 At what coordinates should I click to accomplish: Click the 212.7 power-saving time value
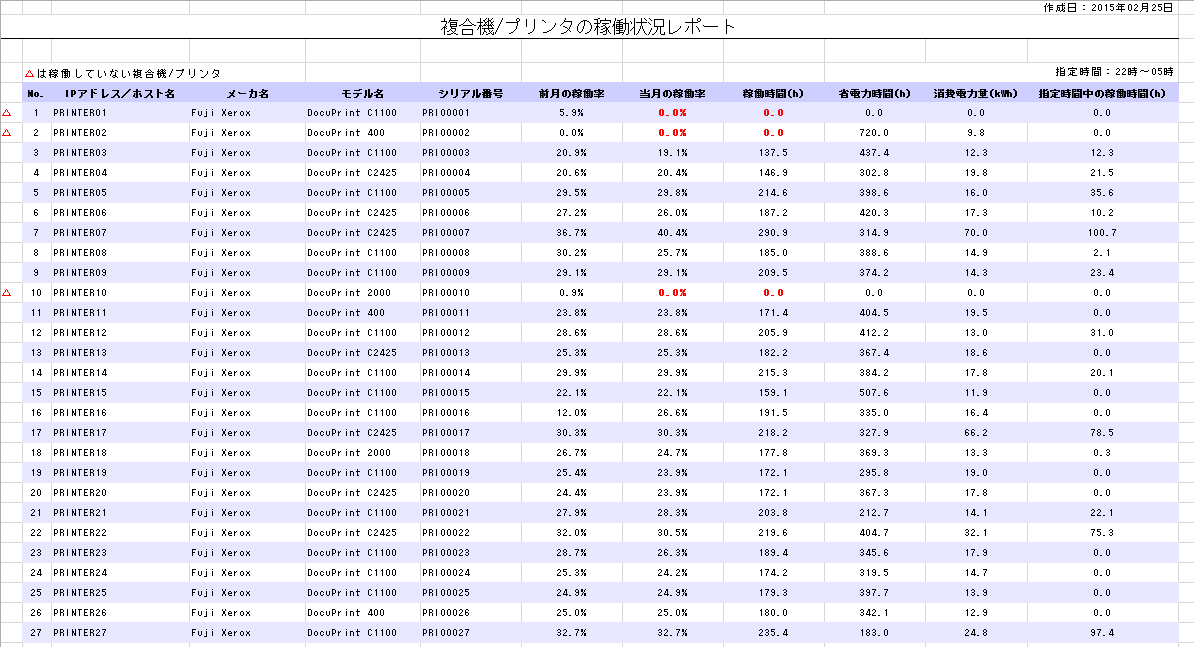874,513
